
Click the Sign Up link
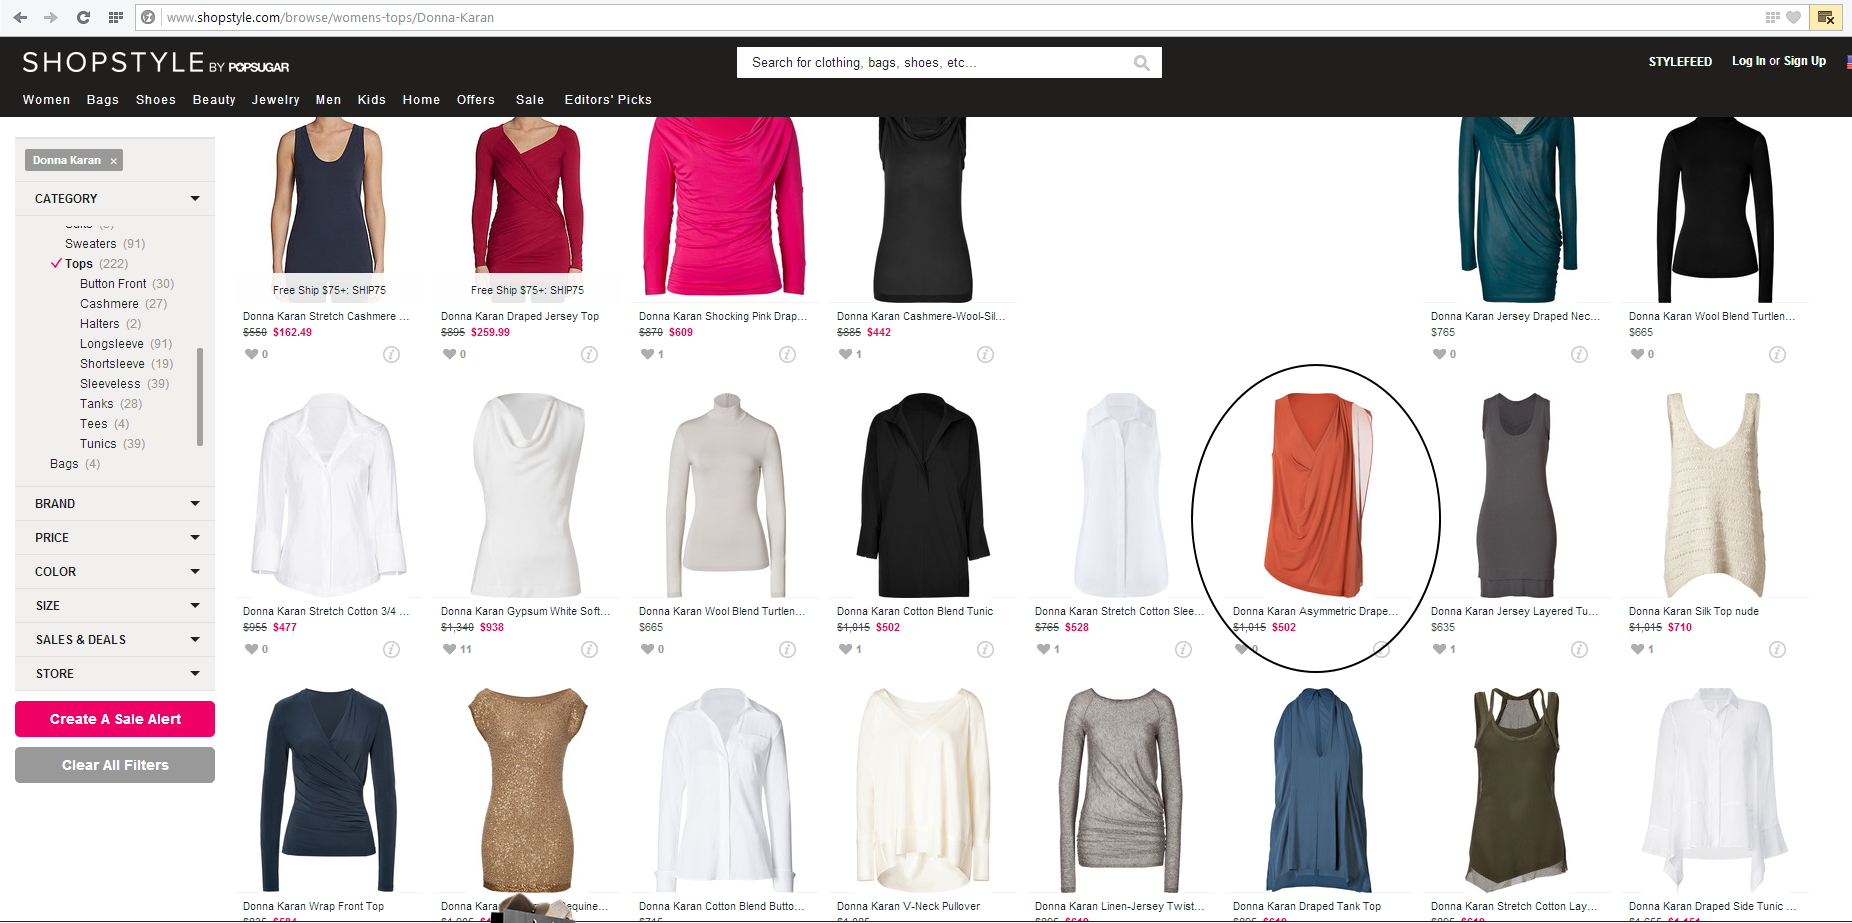pos(1805,61)
